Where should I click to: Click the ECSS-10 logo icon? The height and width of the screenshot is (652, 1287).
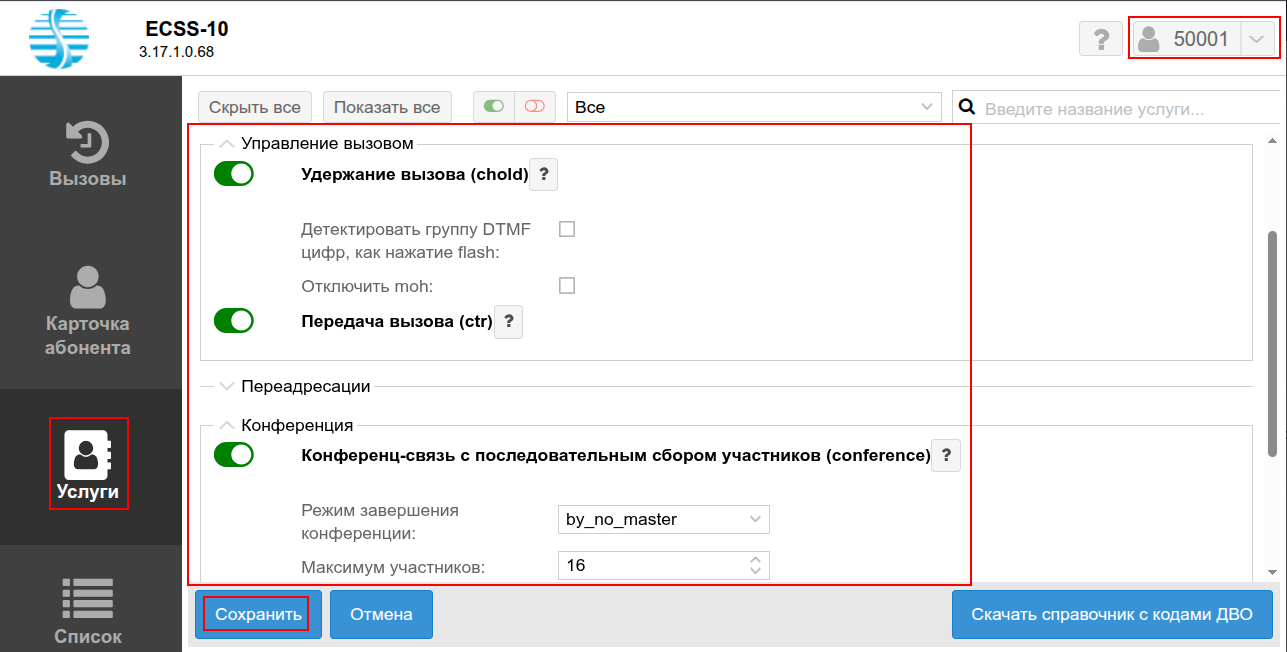coord(58,38)
